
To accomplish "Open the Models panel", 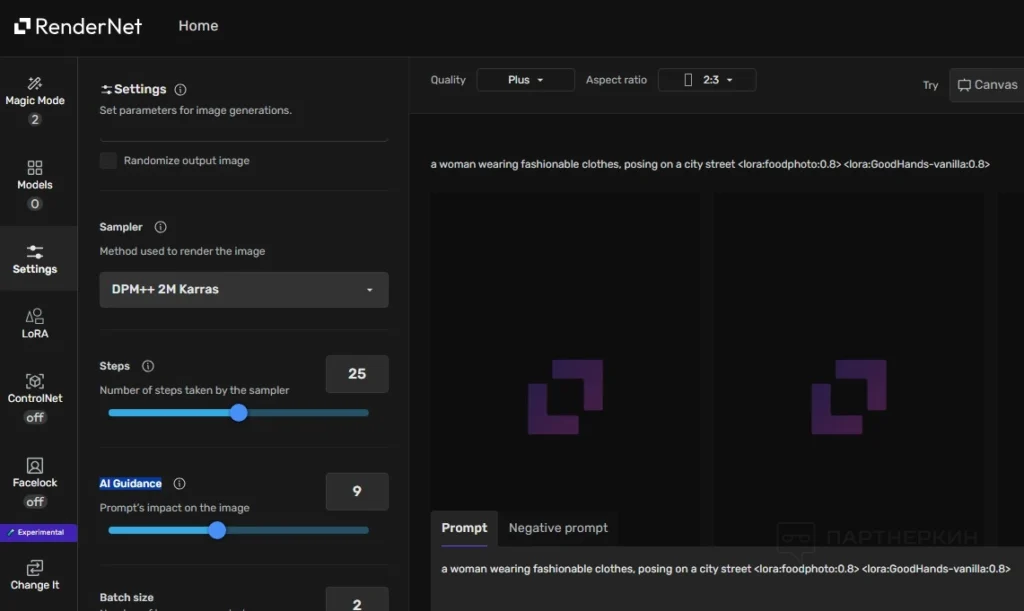I will pos(35,184).
